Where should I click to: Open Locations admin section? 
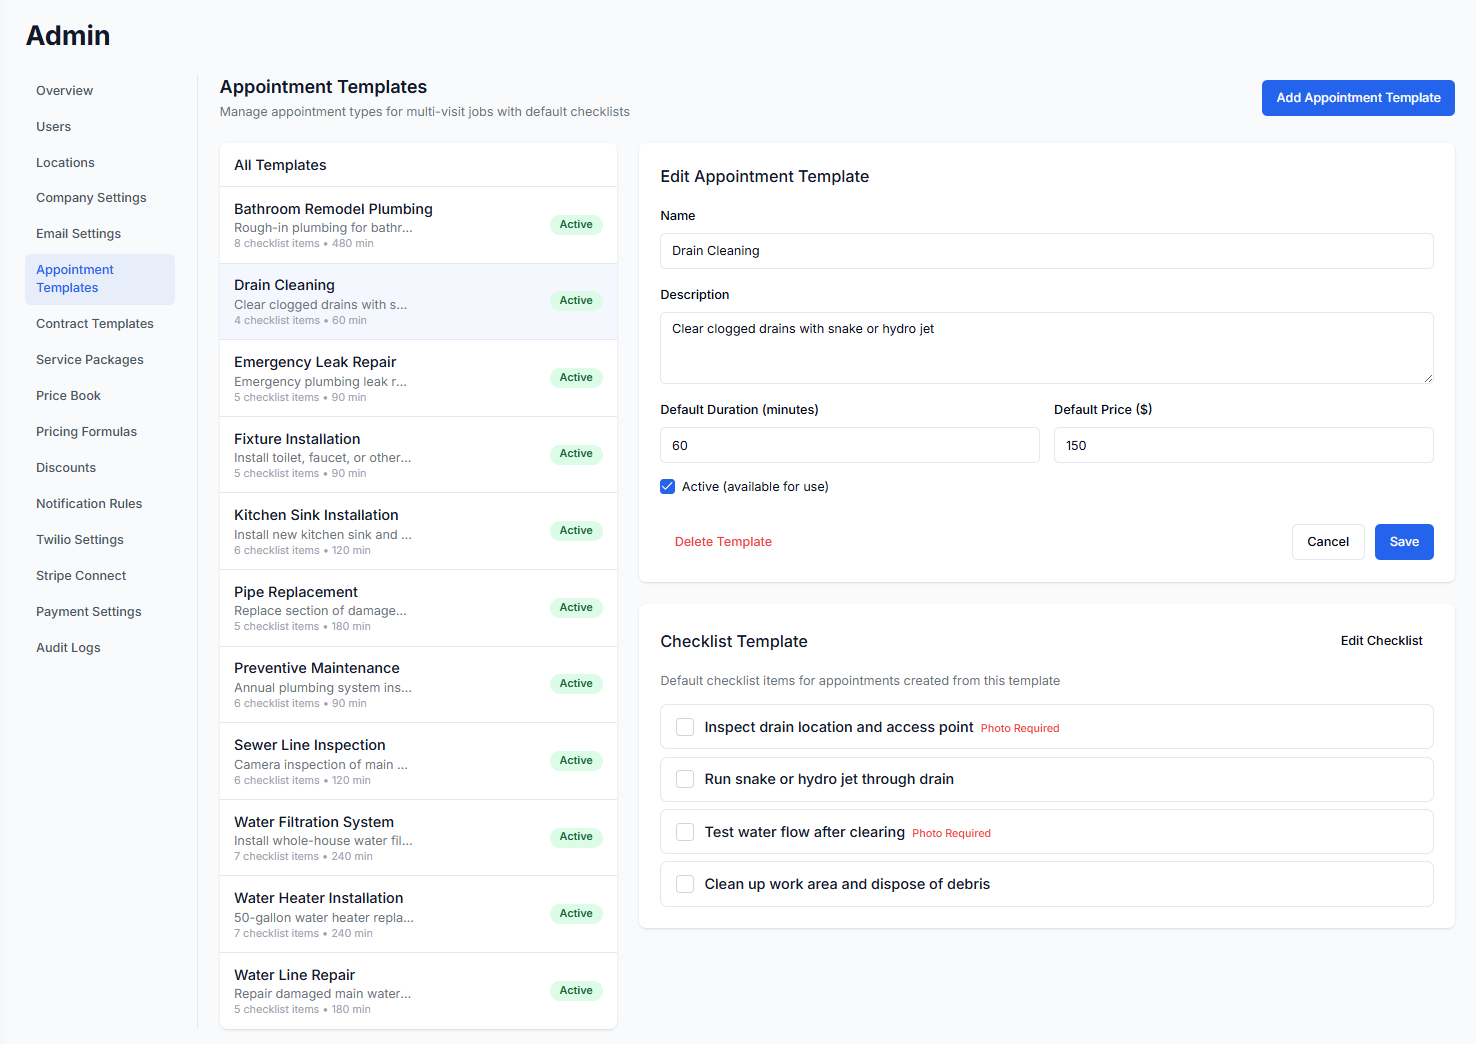100,163
